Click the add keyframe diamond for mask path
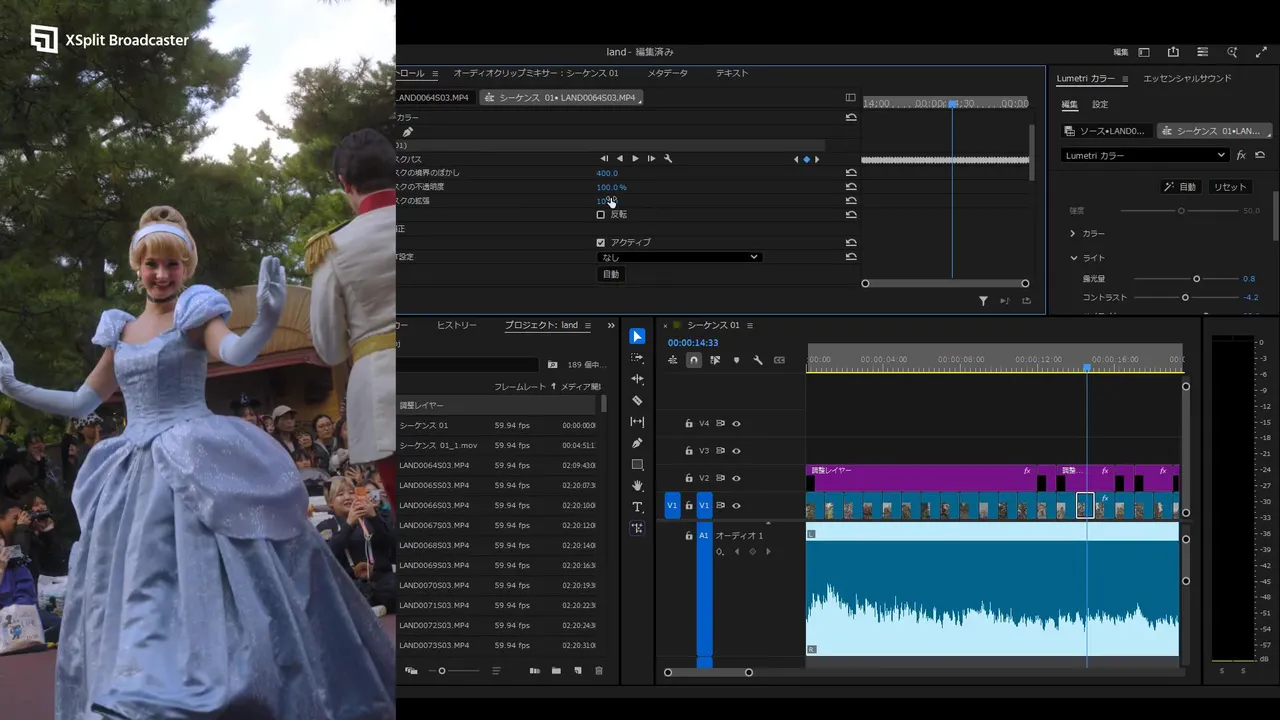Screen dimensions: 1280x720 (807, 159)
